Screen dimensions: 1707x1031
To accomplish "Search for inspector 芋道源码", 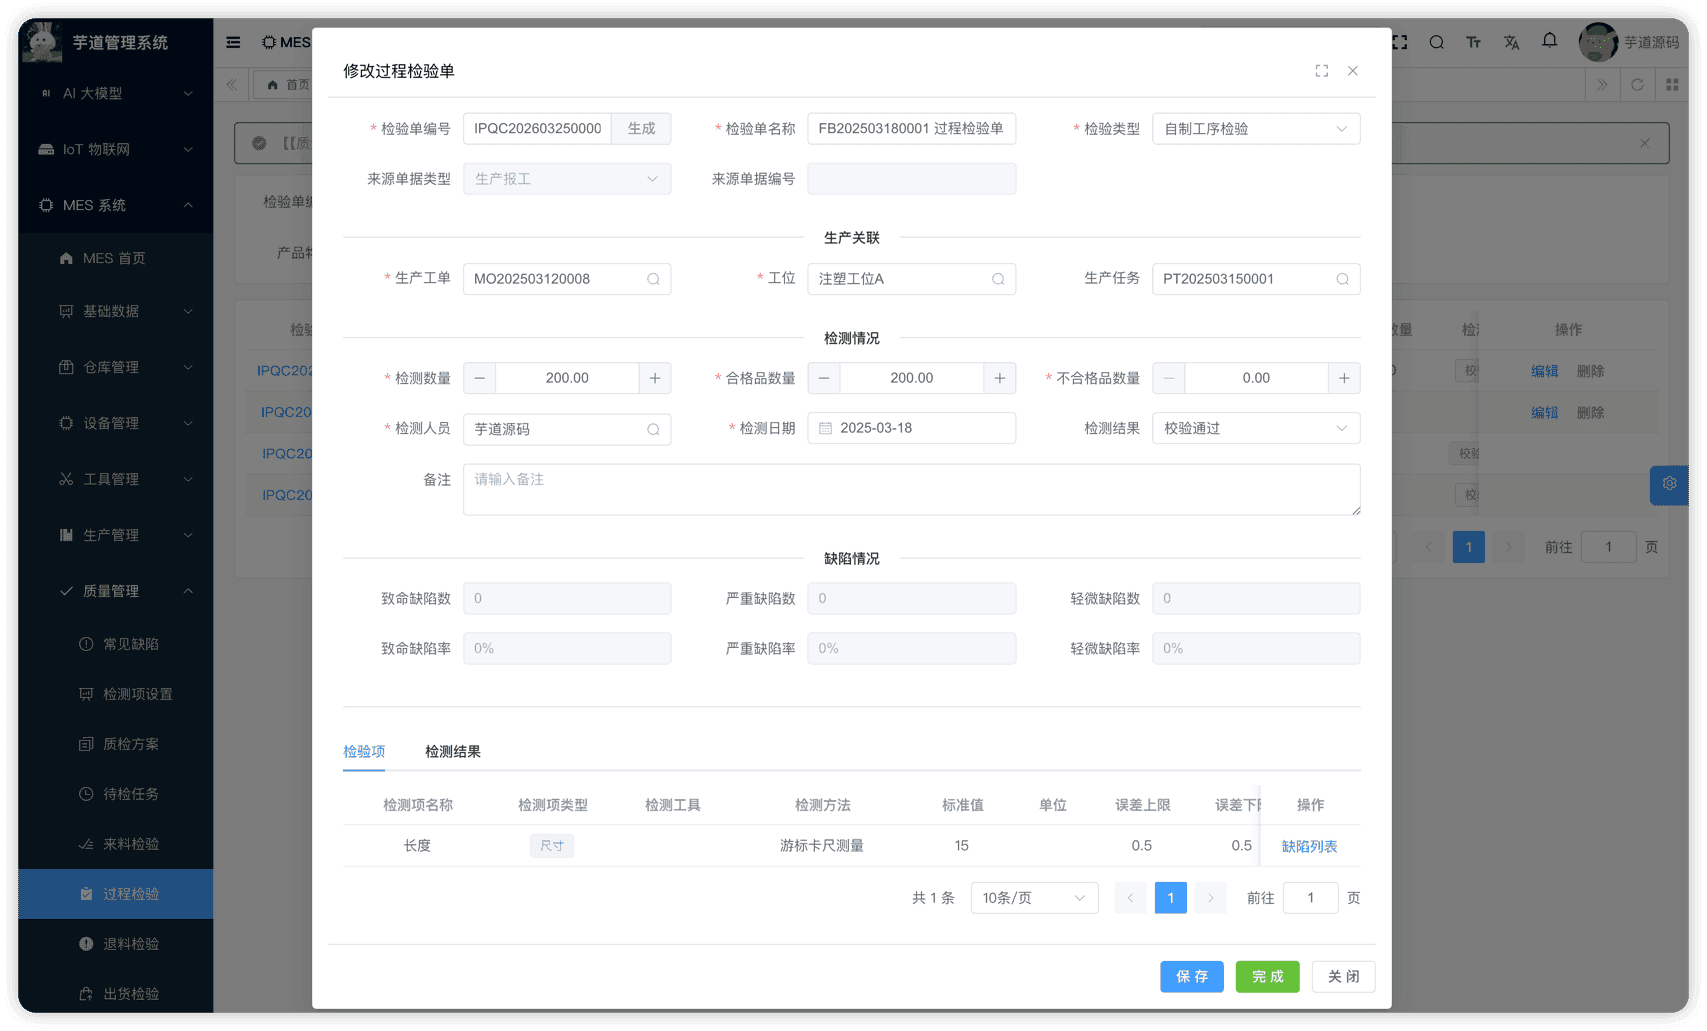I will pyautogui.click(x=652, y=429).
